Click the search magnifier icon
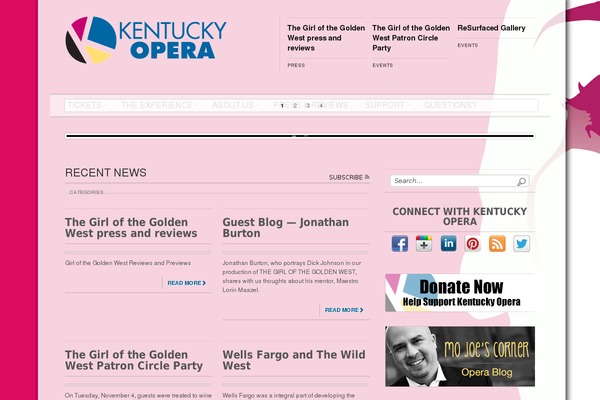600x400 pixels. (x=522, y=181)
